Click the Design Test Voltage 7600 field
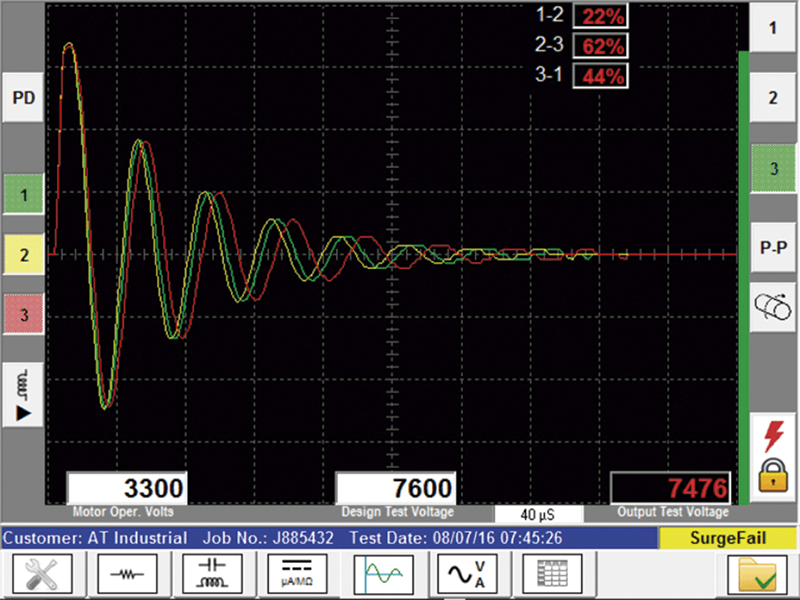The image size is (800, 600). 395,489
